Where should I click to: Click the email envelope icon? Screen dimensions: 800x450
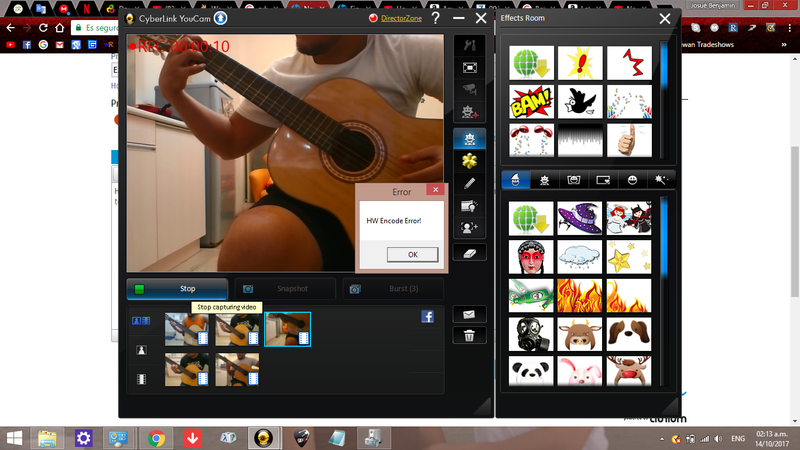[469, 314]
